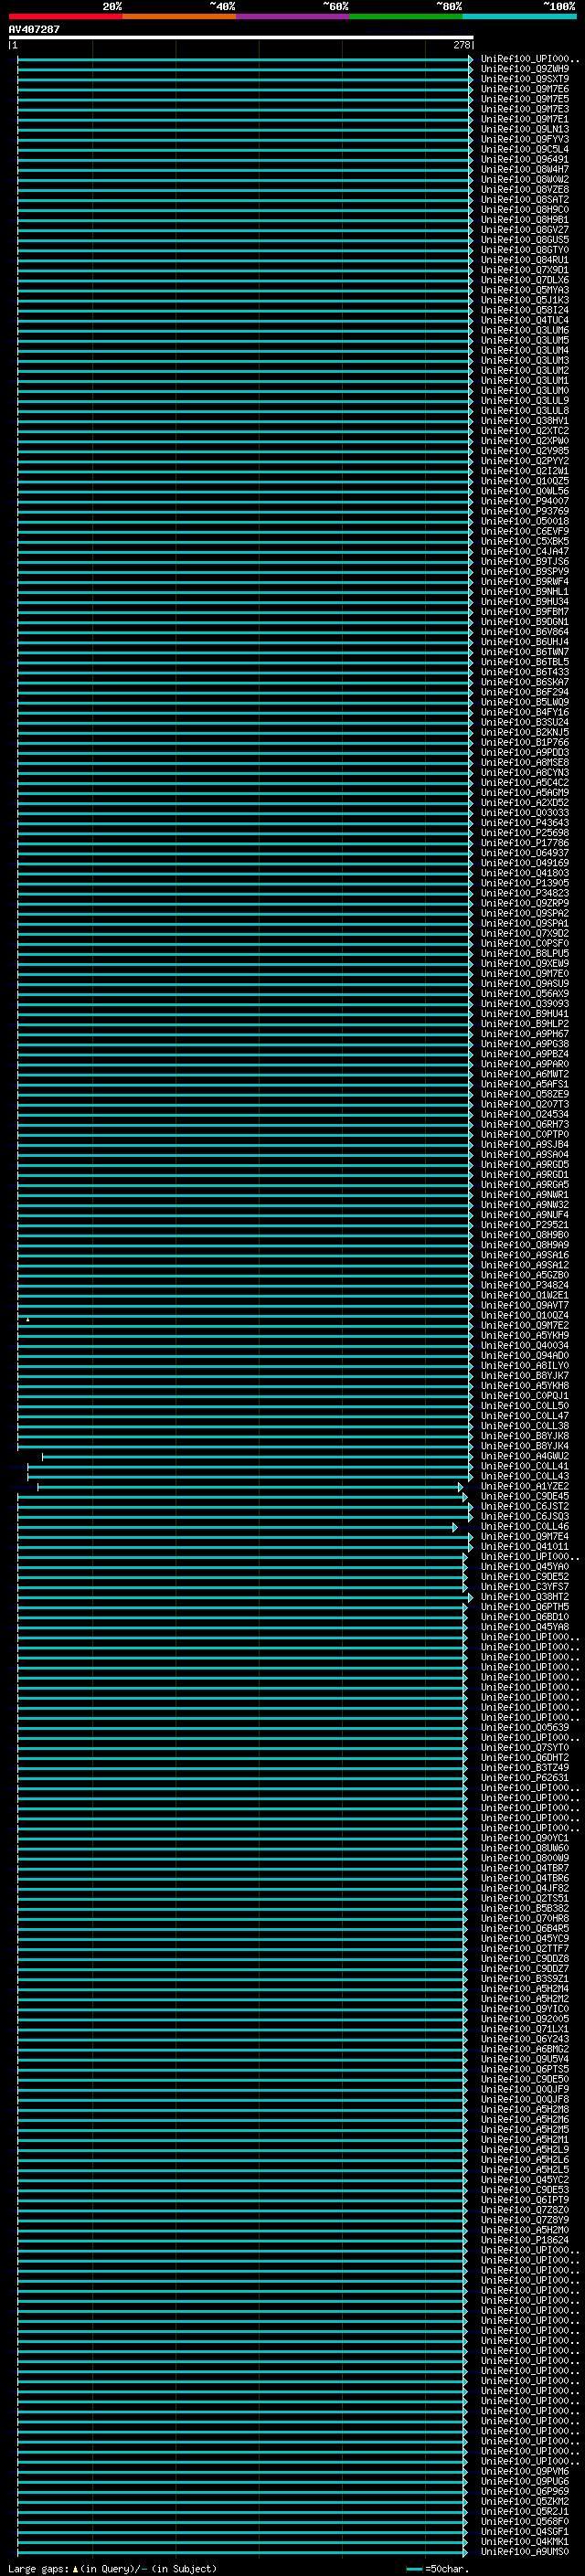Select hit UniRef100_Q9M7E1
585x2576 pixels.
(525, 119)
